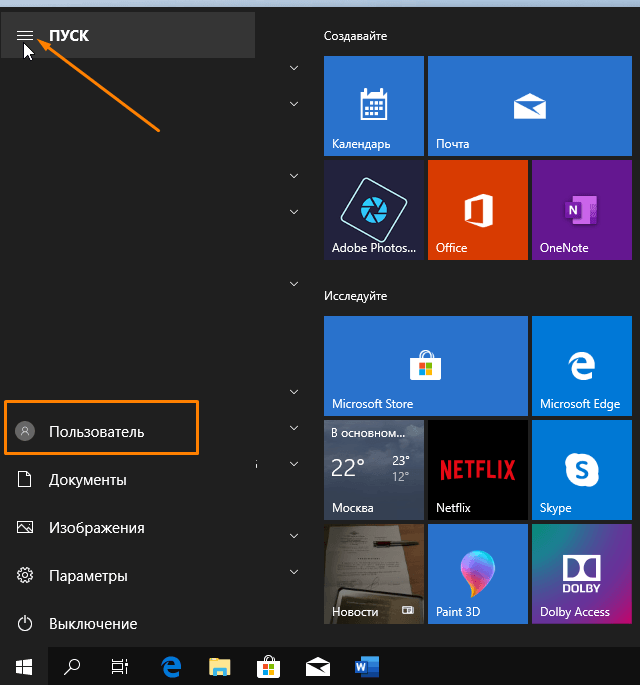This screenshot has width=640, height=685.
Task: Open the Новости news tile
Action: click(374, 574)
